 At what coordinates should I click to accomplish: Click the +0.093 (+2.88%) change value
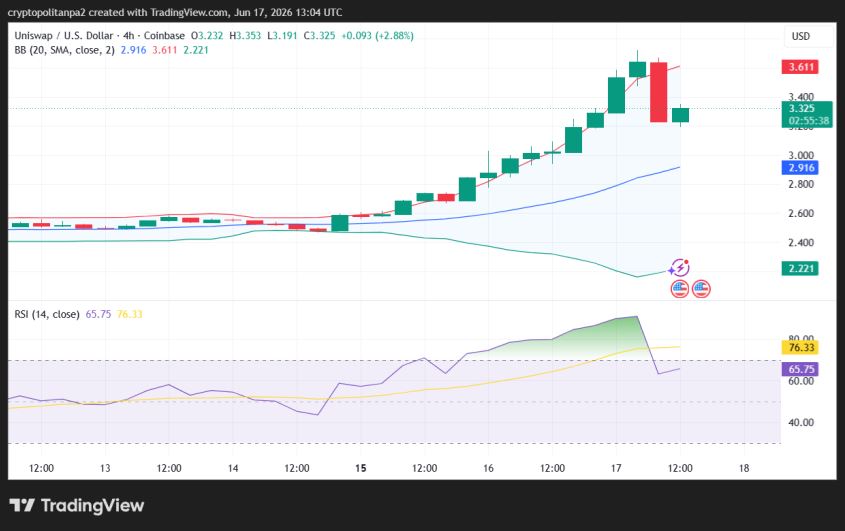click(378, 36)
